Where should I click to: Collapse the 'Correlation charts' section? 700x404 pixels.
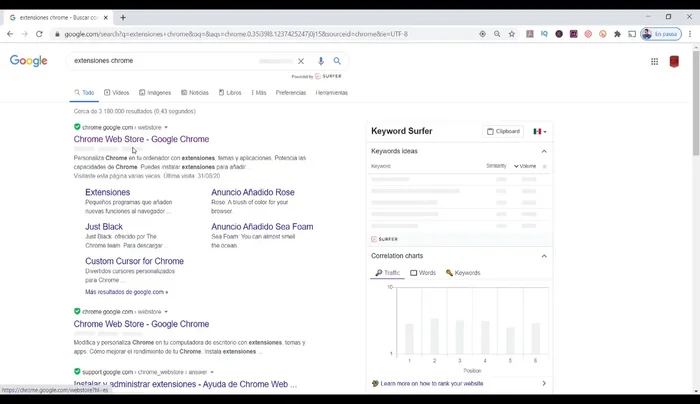544,256
